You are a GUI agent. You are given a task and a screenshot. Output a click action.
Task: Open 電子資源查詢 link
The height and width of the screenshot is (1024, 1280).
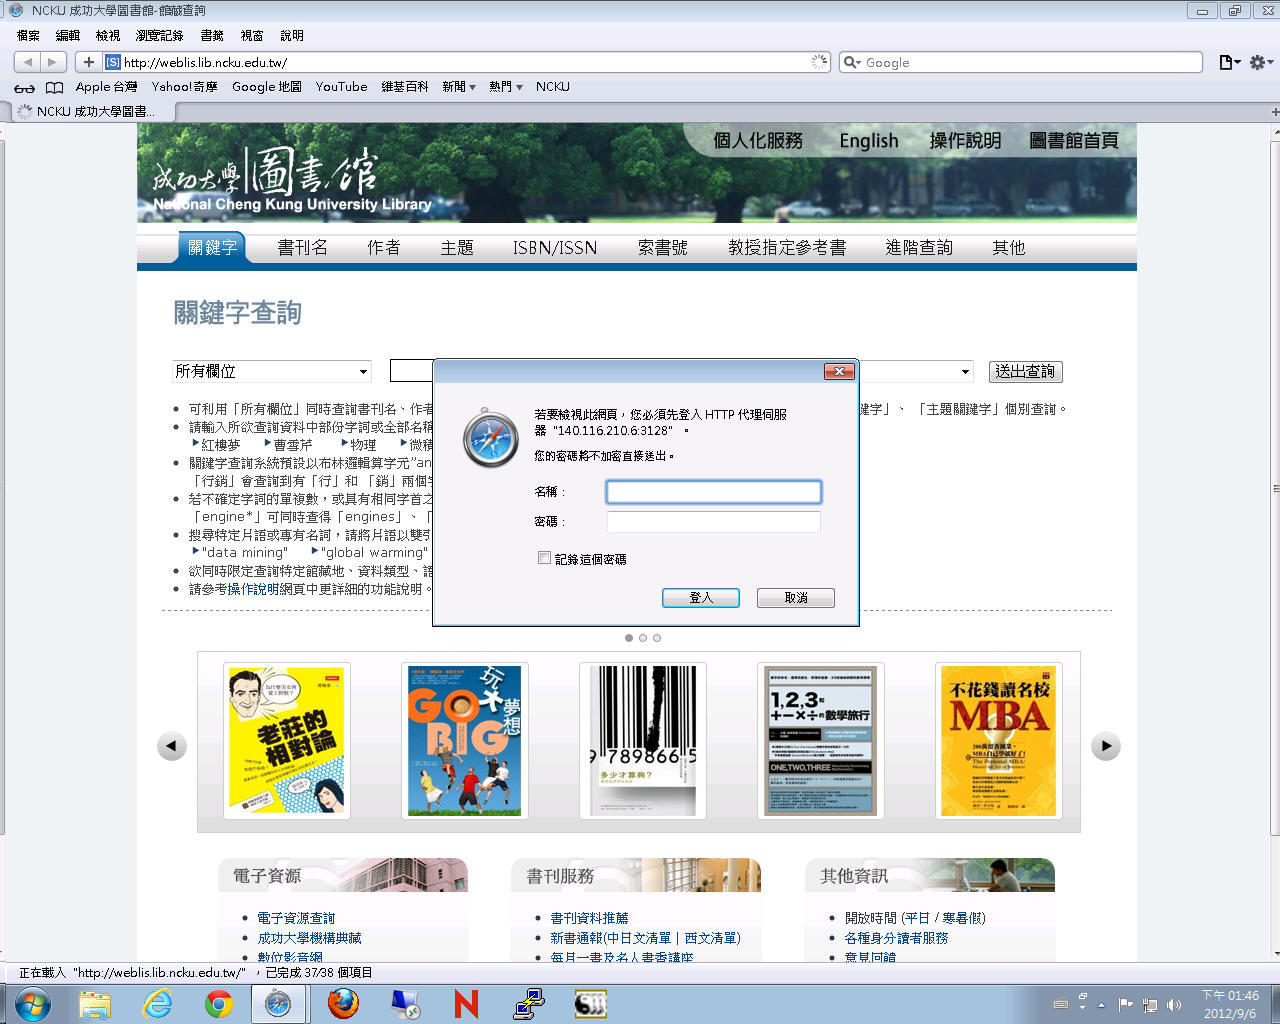(x=296, y=917)
